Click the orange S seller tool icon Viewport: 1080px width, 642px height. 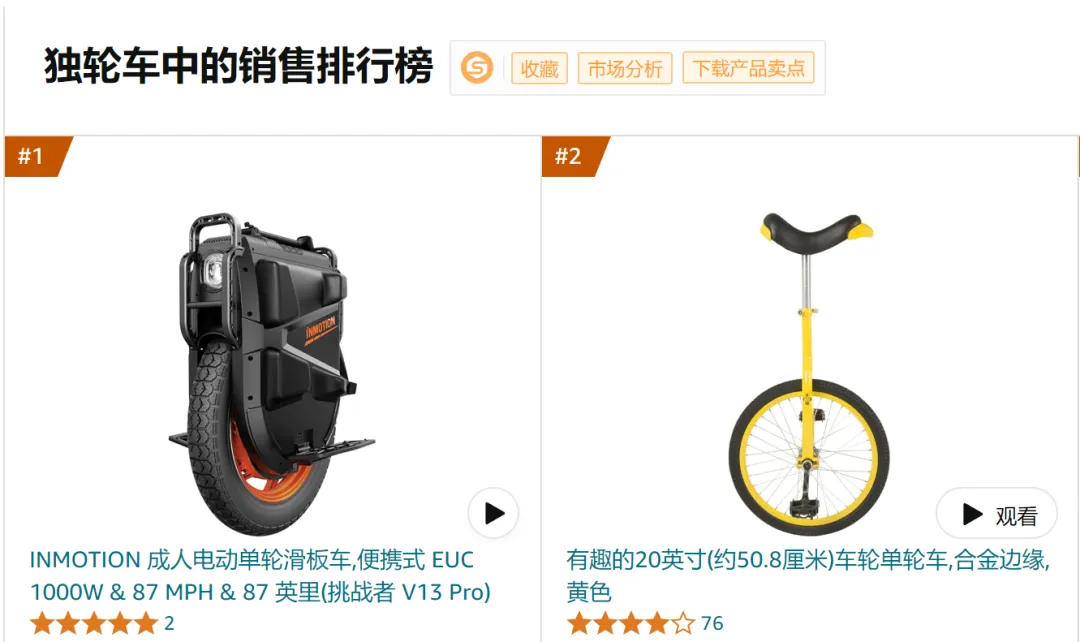(x=477, y=68)
